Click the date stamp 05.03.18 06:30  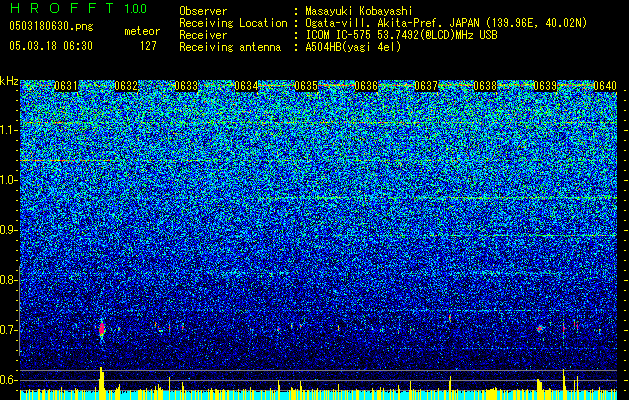(x=51, y=46)
